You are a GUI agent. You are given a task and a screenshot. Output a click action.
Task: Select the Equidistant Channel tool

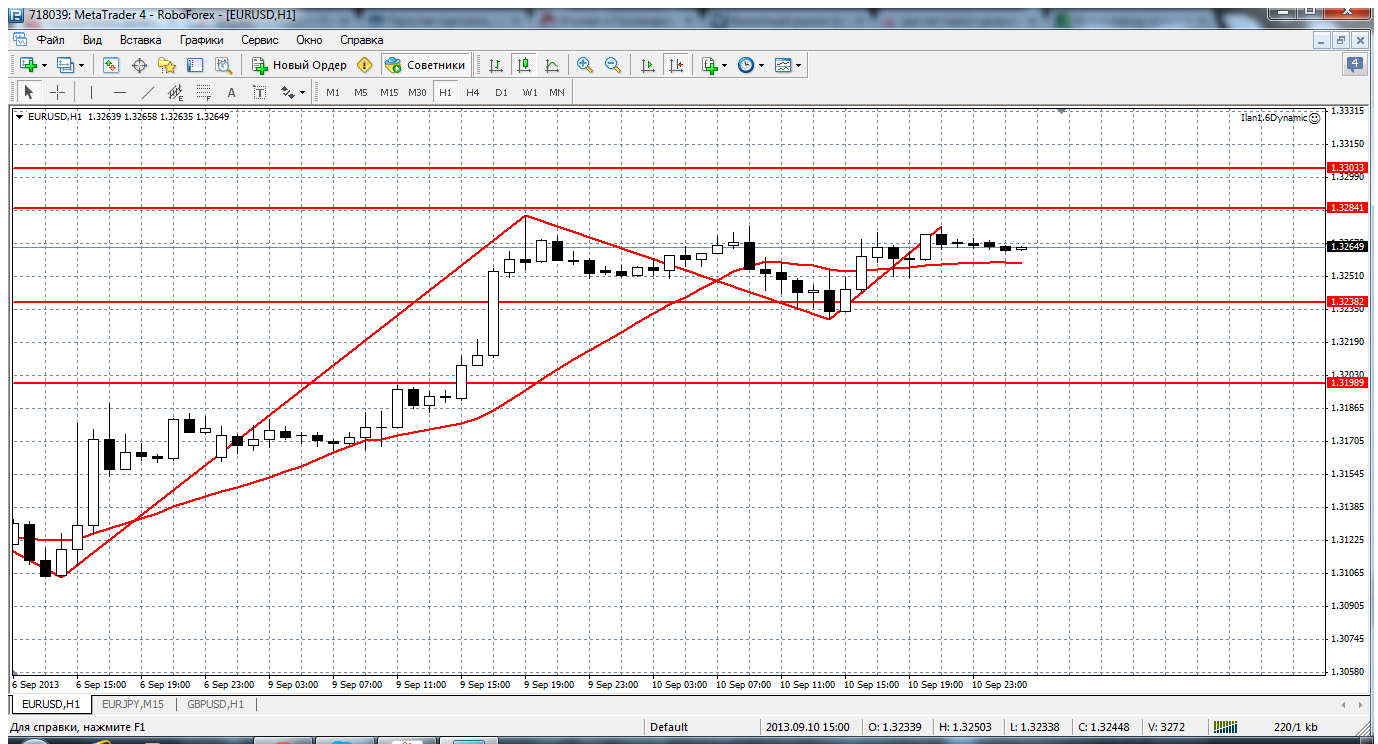(x=176, y=92)
